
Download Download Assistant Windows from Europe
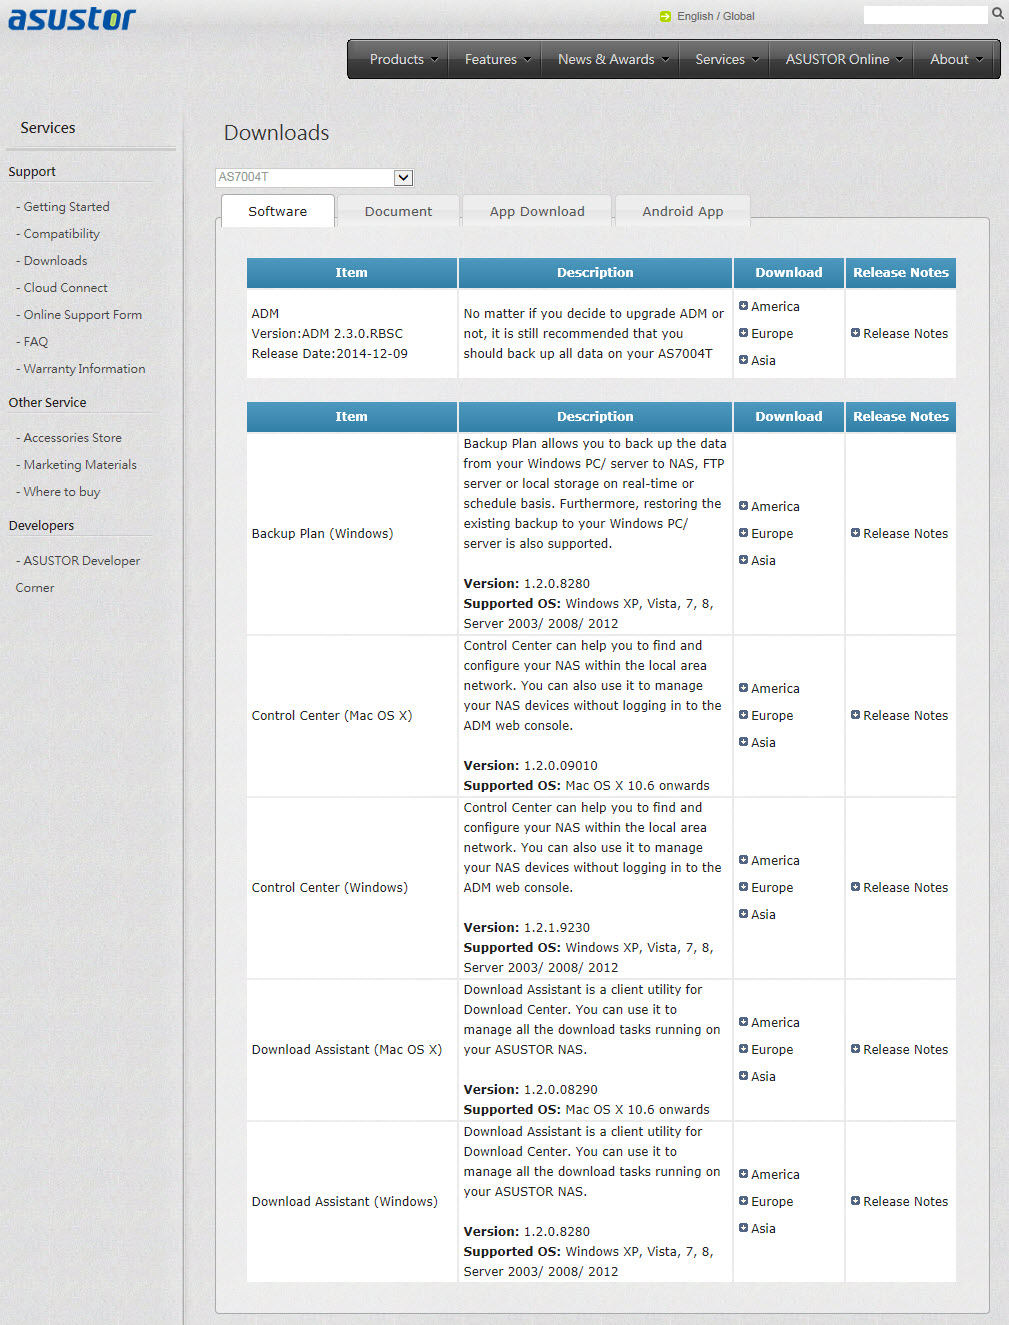click(x=772, y=1201)
